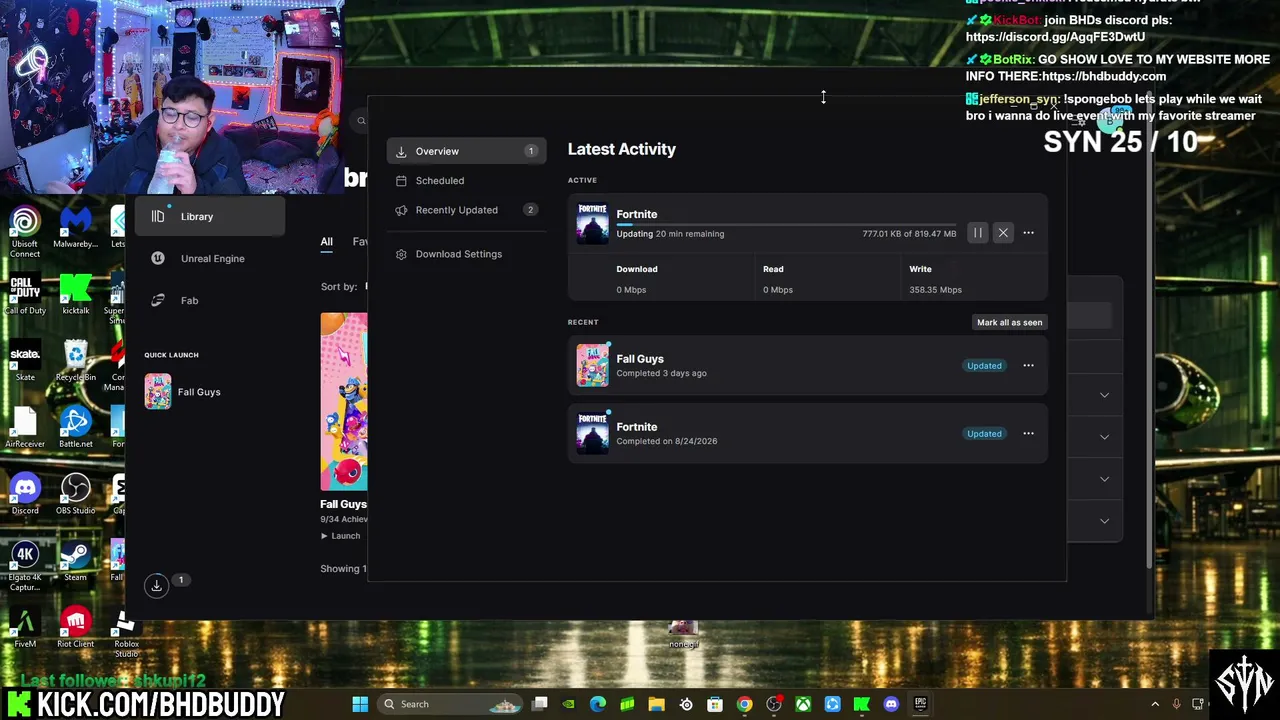Click Mark all as seen button

coord(1010,322)
